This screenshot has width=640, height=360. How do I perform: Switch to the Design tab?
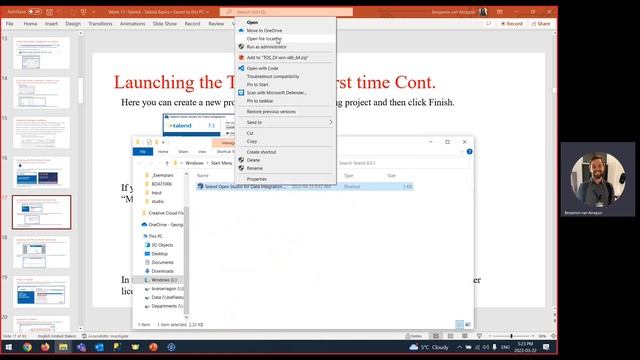[x=73, y=24]
